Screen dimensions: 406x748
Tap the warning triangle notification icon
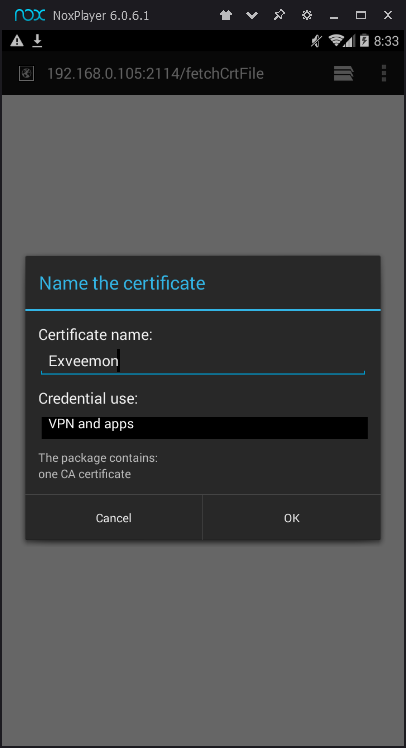(x=17, y=41)
